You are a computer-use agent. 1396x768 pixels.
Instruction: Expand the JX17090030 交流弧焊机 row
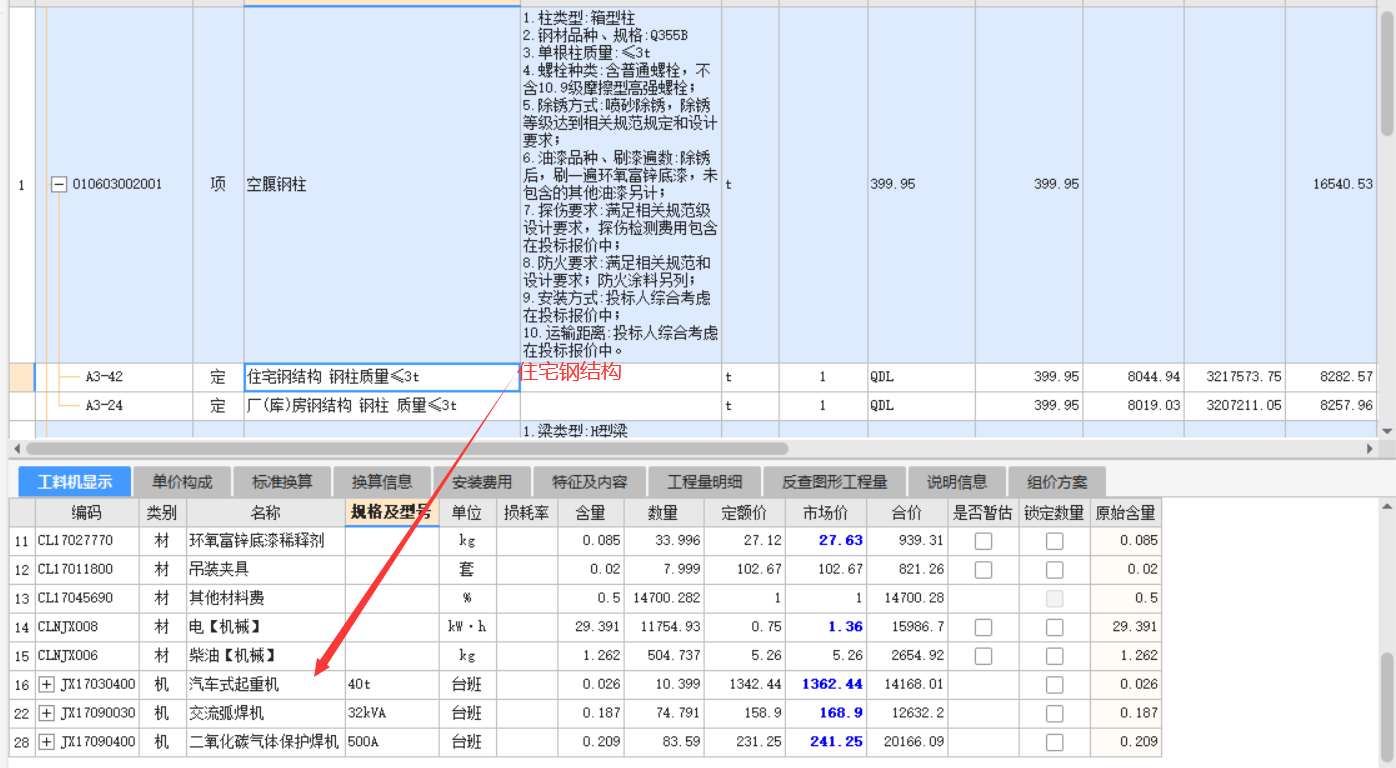[46, 714]
